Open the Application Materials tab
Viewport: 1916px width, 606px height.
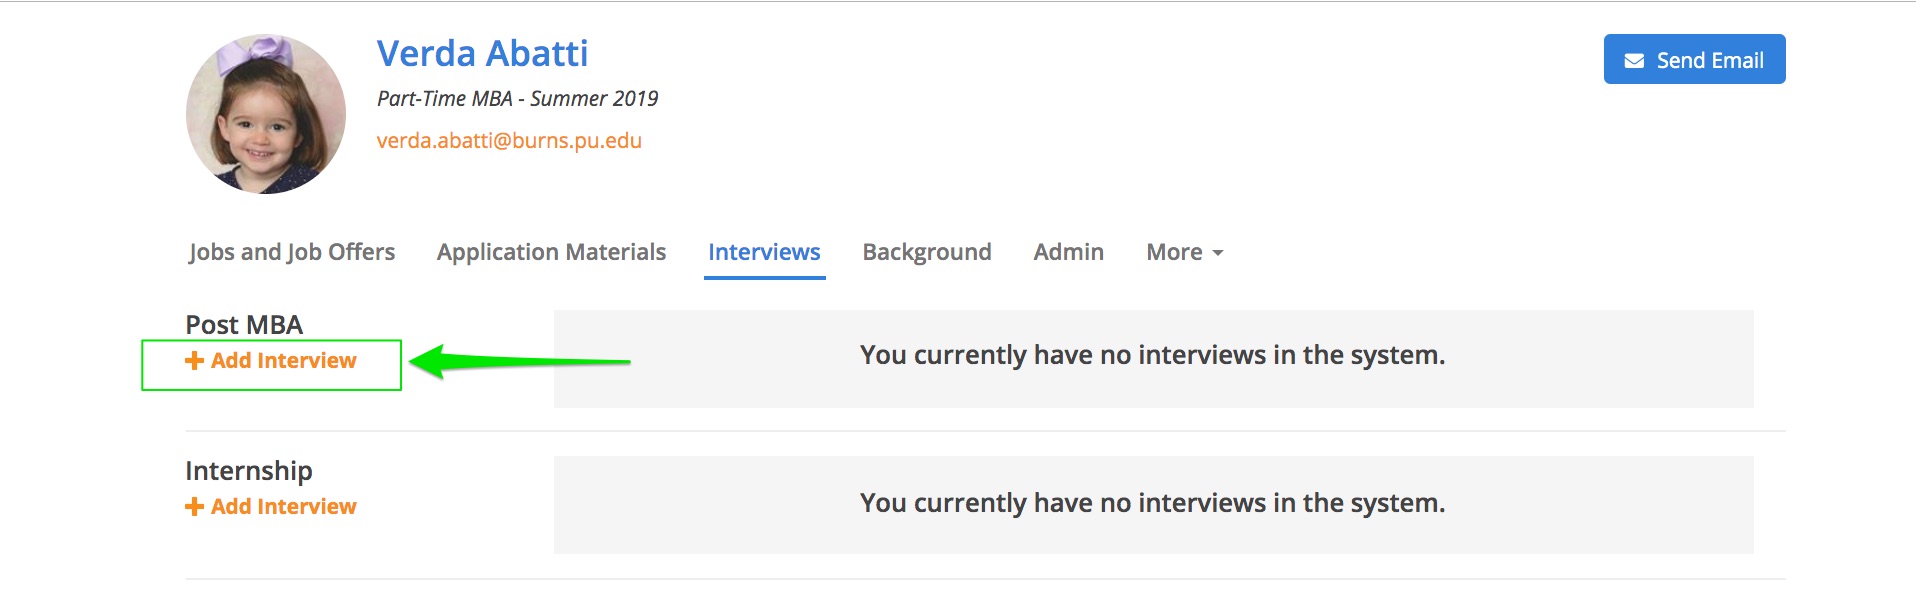[551, 252]
